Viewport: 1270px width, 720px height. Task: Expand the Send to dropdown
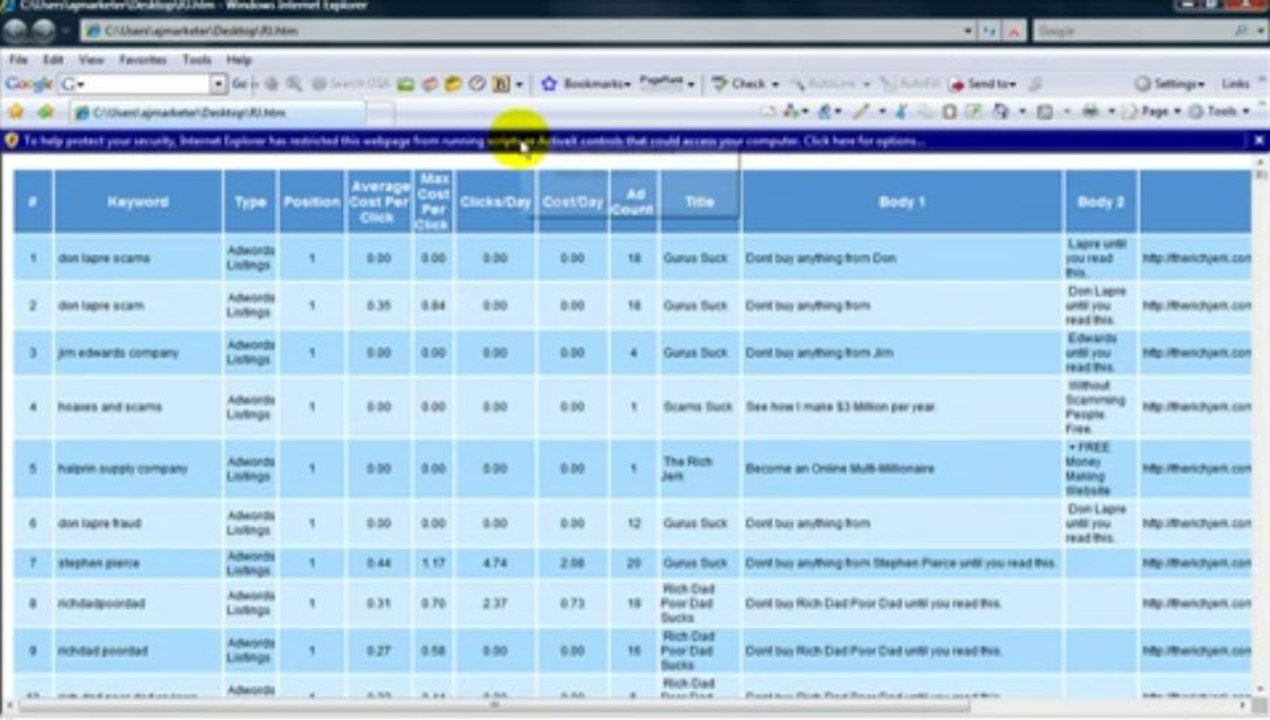983,84
